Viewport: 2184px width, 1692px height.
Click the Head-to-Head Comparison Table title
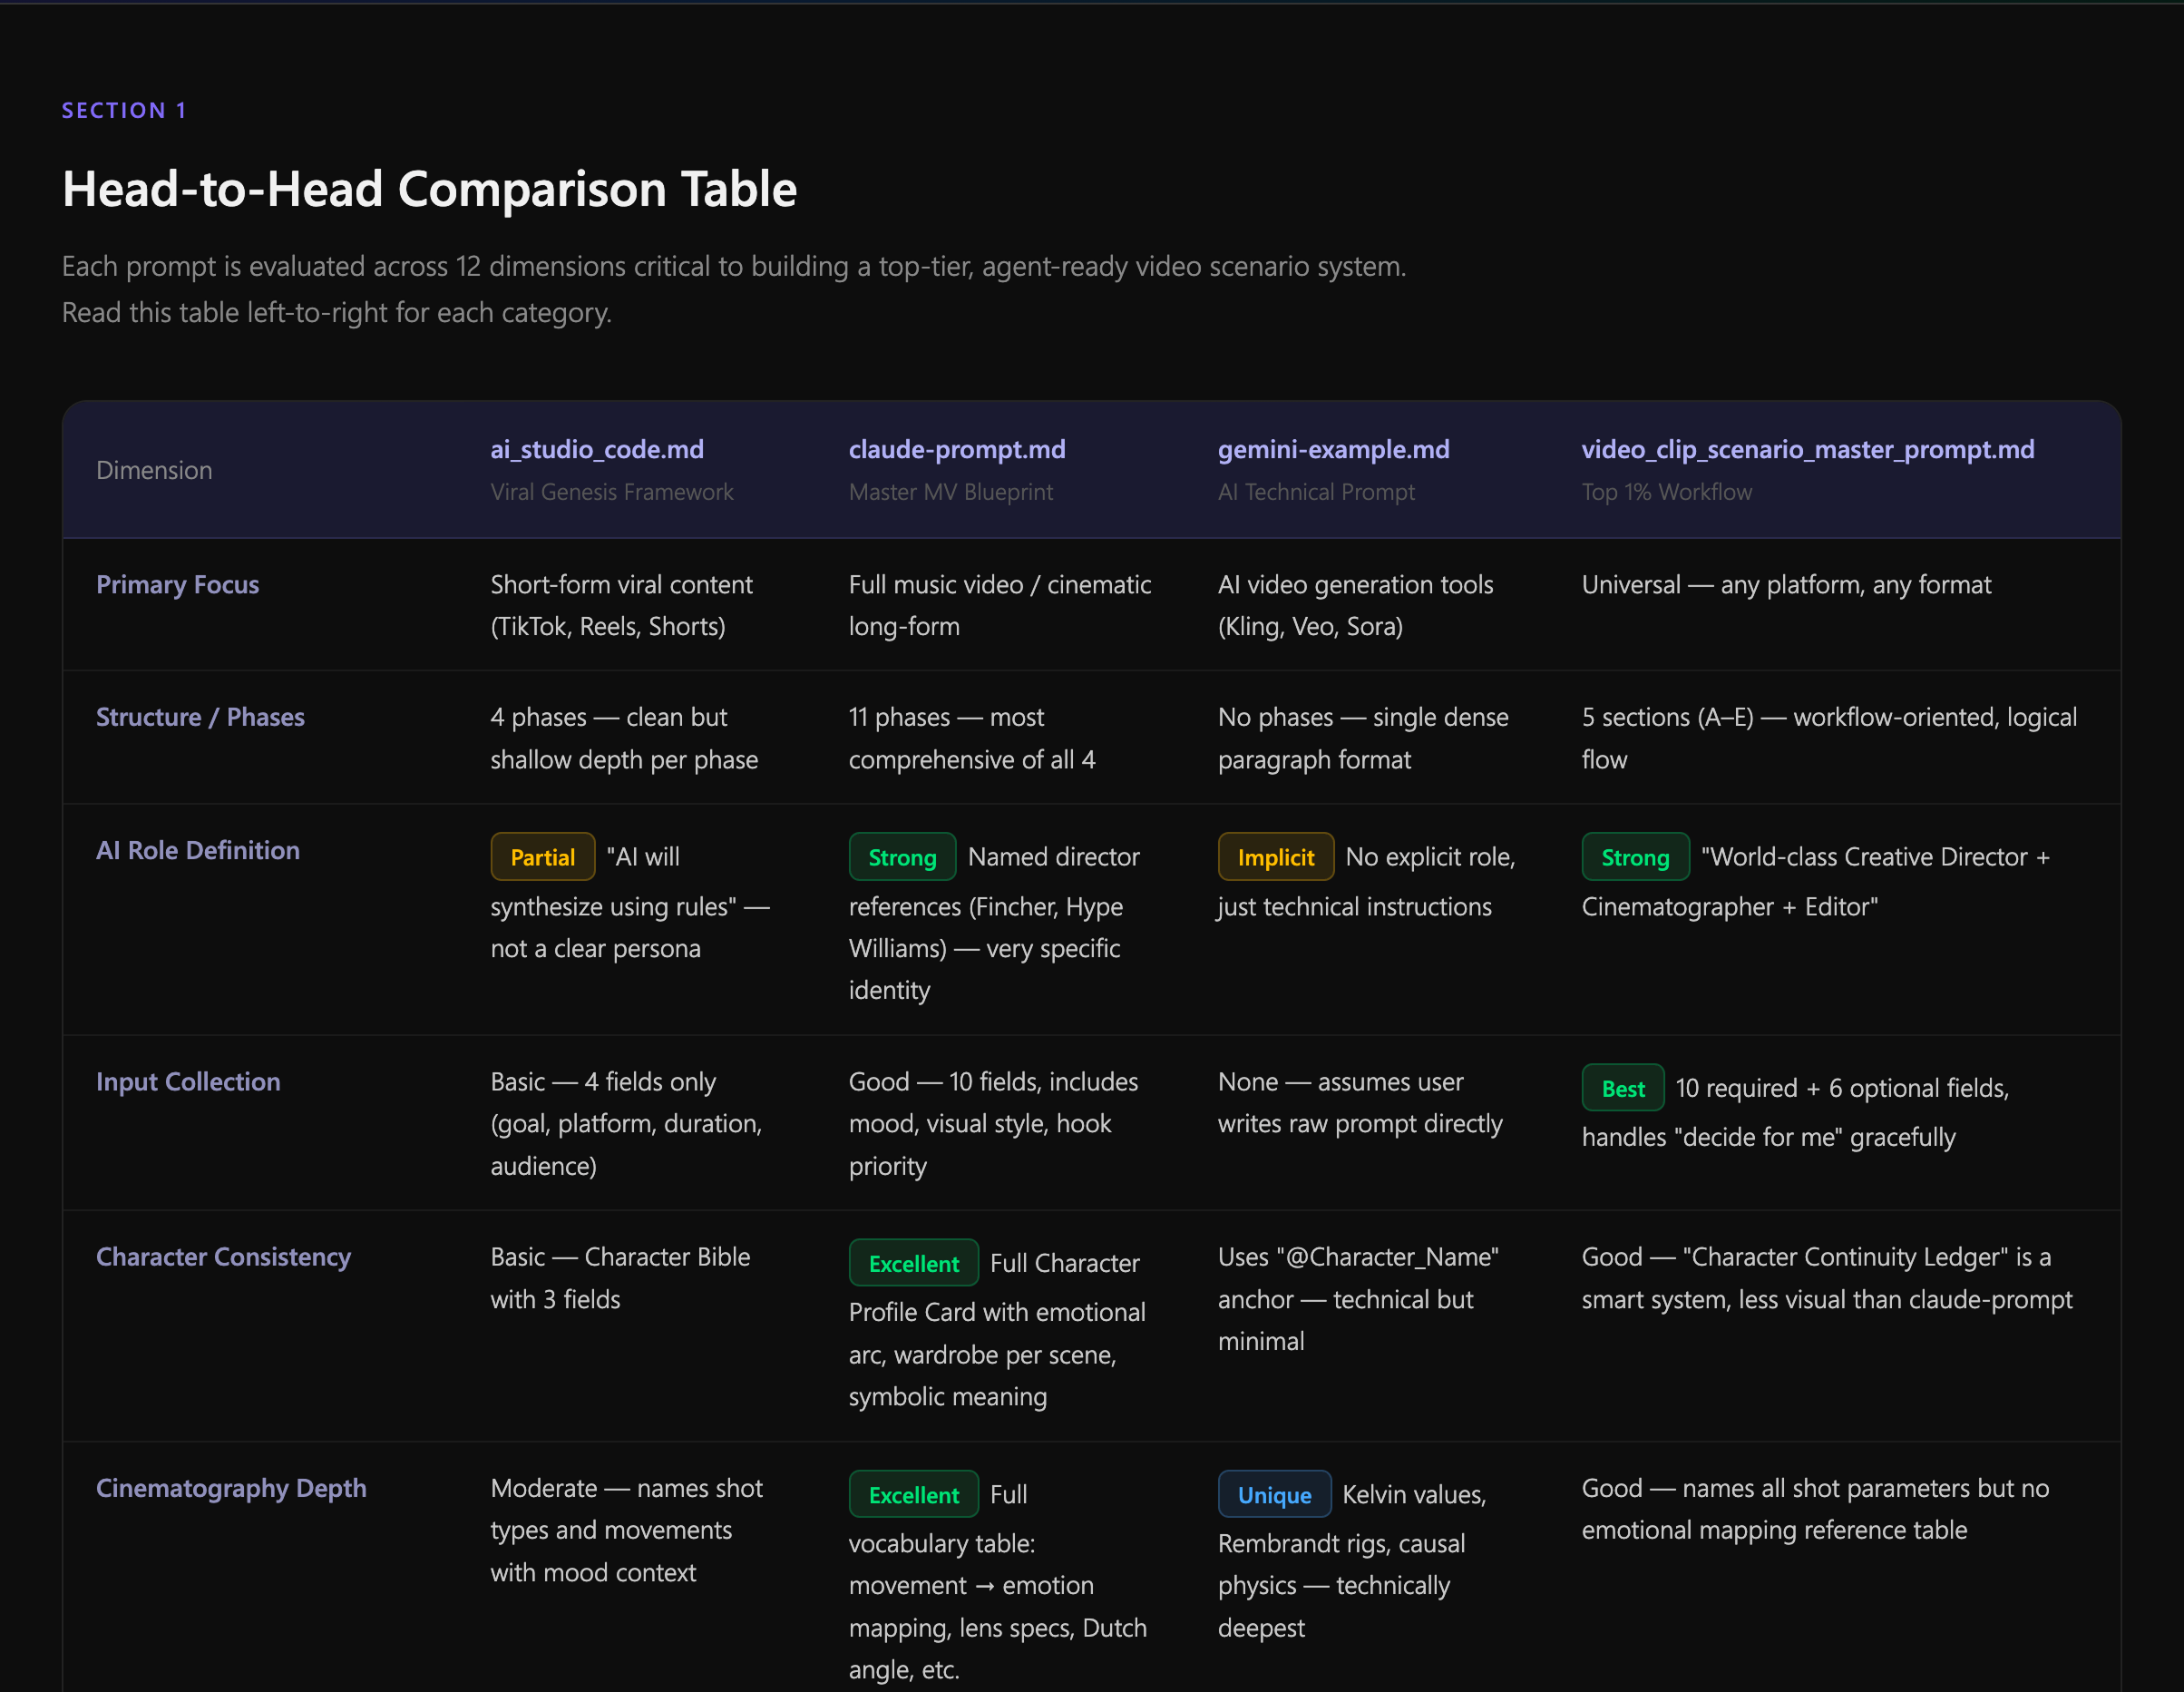[429, 189]
